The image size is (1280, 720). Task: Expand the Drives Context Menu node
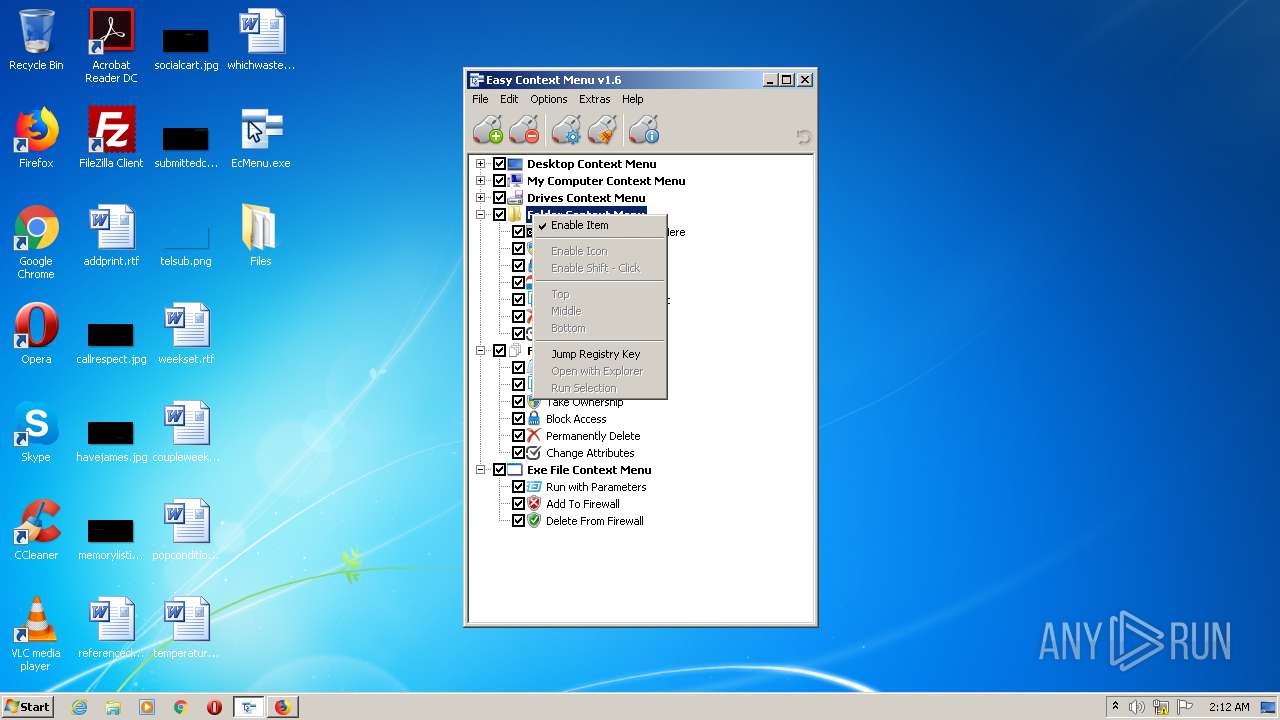pyautogui.click(x=481, y=198)
